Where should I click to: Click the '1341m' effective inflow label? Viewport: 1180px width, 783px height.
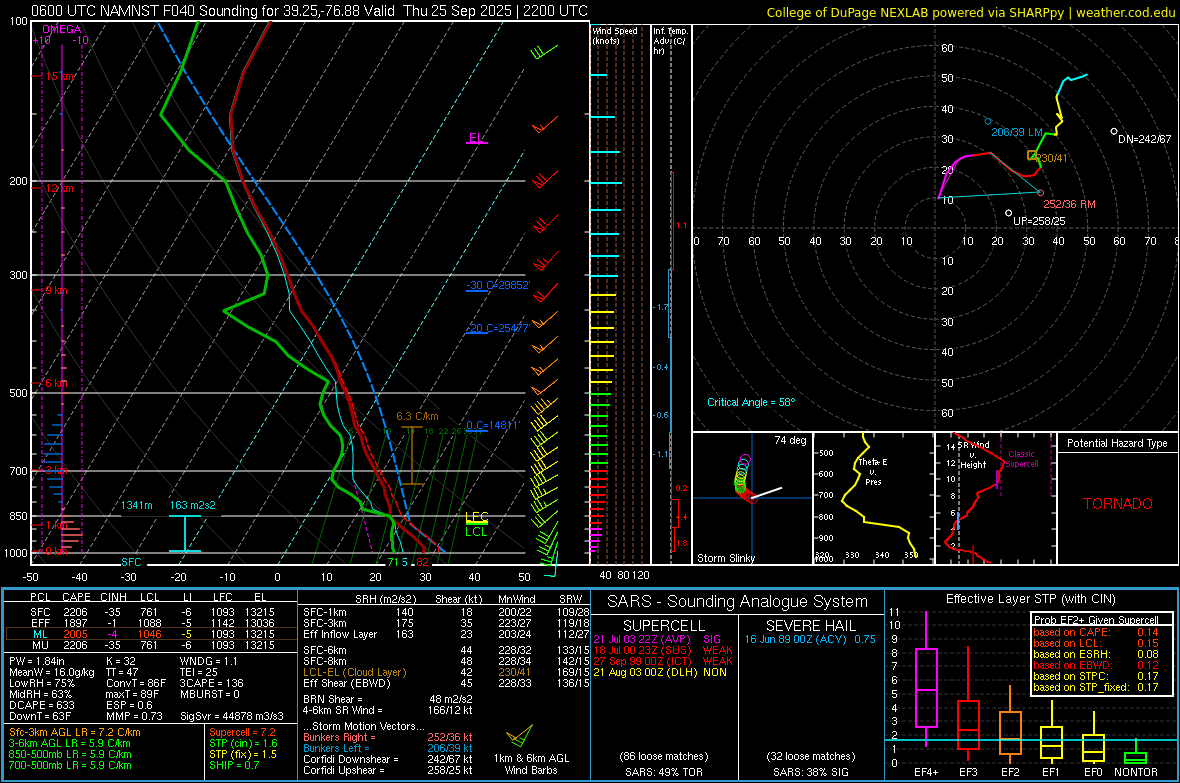pos(136,505)
